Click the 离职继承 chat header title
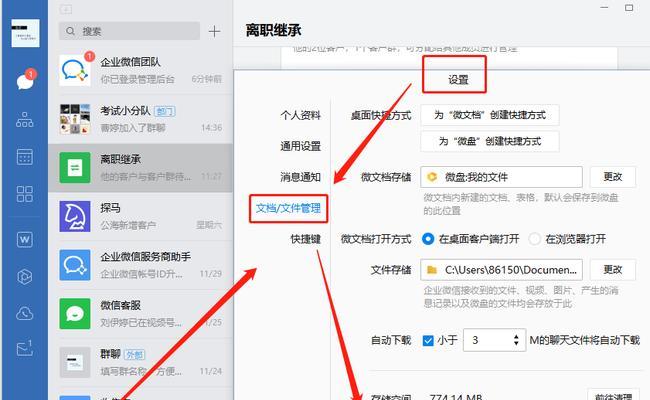Screen dimensions: 650x400 point(273,30)
